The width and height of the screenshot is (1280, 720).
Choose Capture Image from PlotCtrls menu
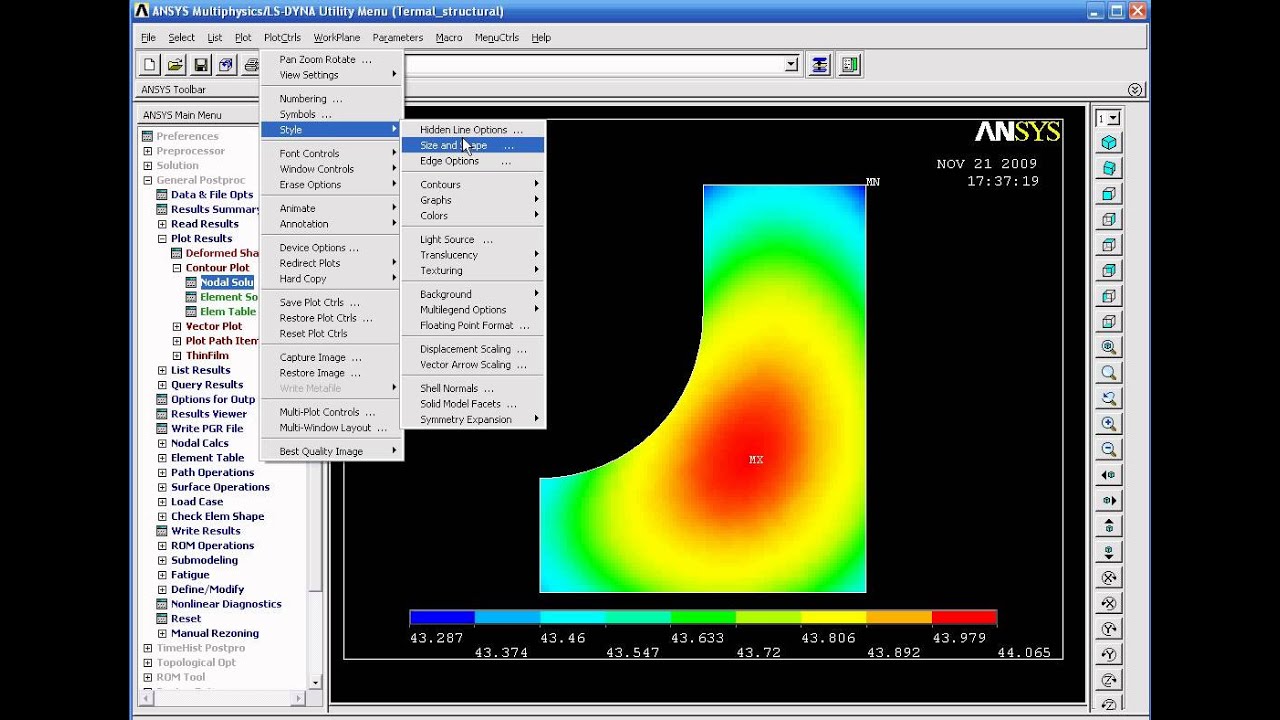pos(331,357)
